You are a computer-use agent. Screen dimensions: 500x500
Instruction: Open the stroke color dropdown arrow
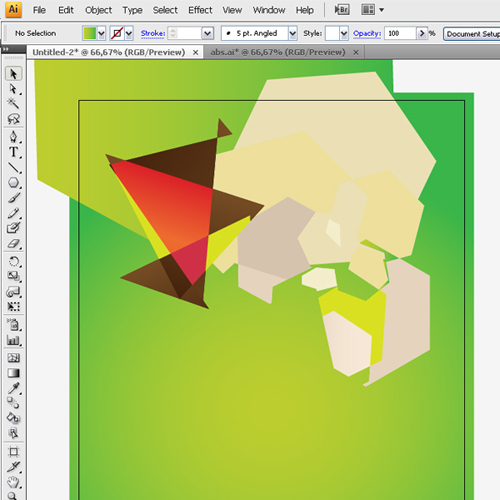[x=129, y=33]
